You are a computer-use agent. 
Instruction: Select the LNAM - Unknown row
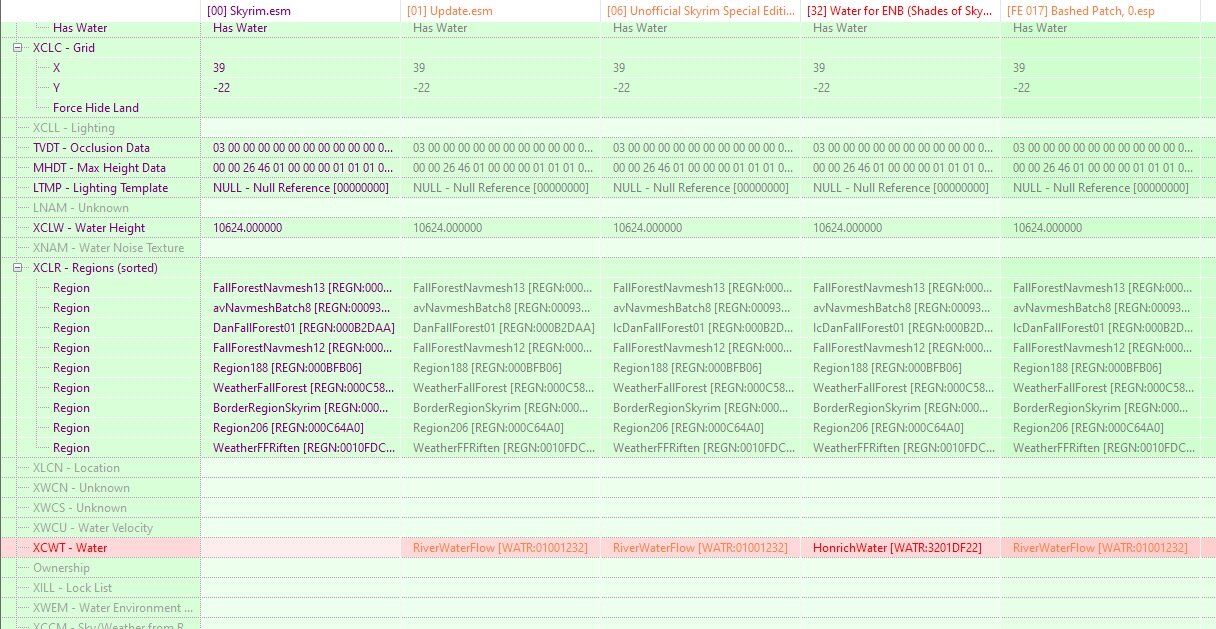81,208
